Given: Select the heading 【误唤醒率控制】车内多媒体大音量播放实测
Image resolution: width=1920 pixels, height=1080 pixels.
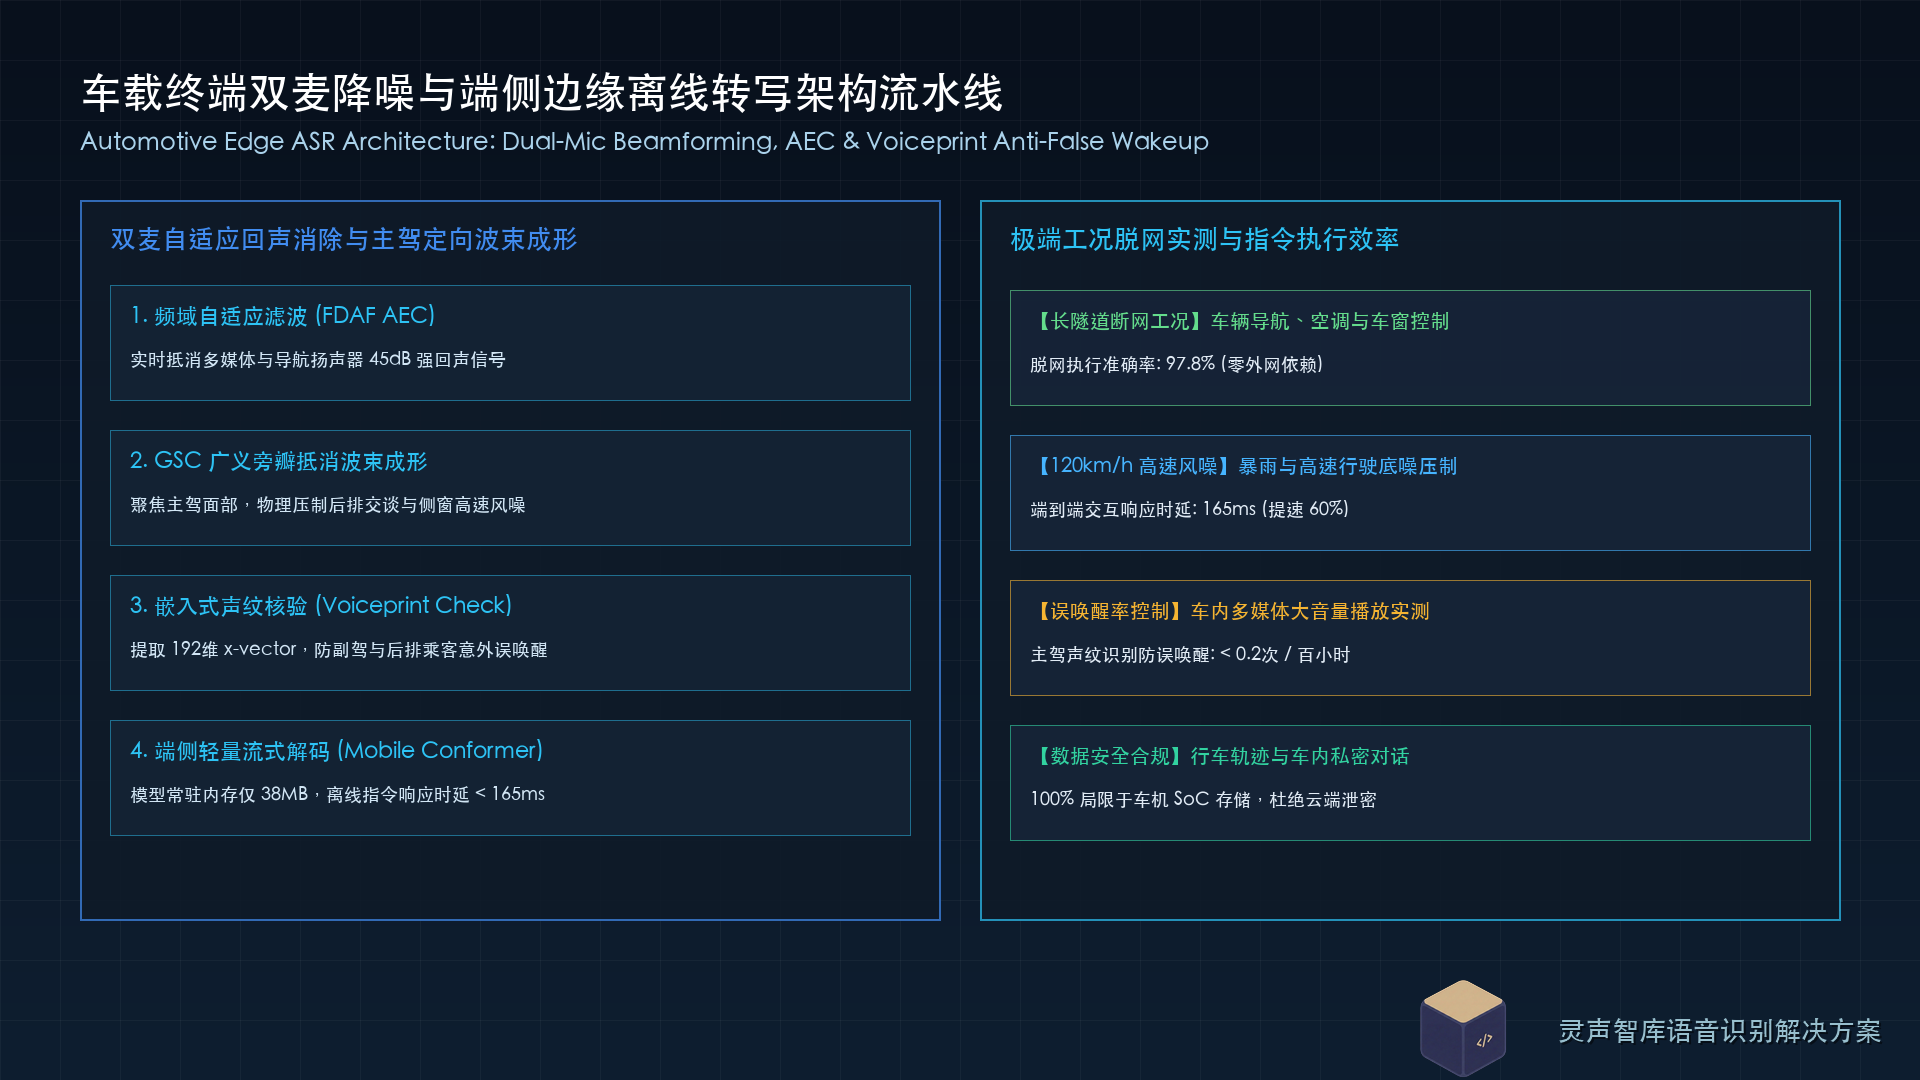Looking at the screenshot, I should tap(1230, 611).
